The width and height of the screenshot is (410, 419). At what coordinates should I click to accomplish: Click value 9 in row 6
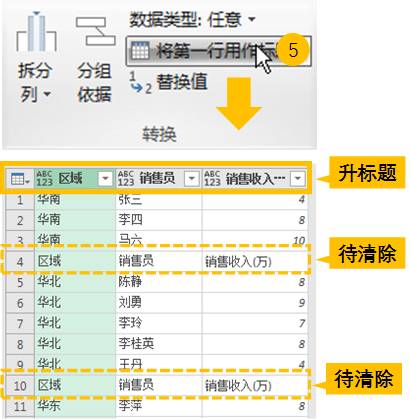[254, 303]
